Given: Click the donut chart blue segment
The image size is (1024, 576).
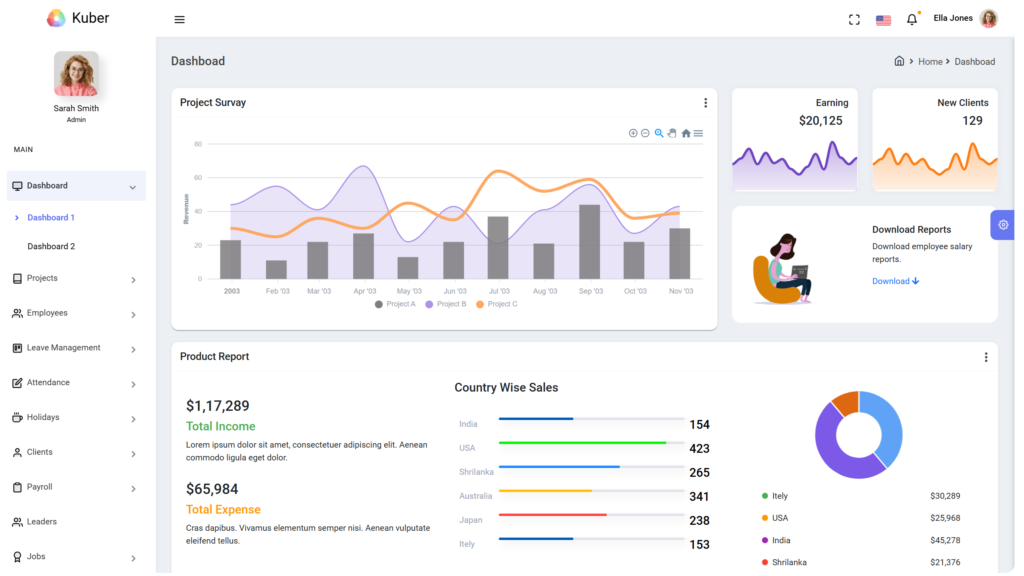Looking at the screenshot, I should pos(885,420).
